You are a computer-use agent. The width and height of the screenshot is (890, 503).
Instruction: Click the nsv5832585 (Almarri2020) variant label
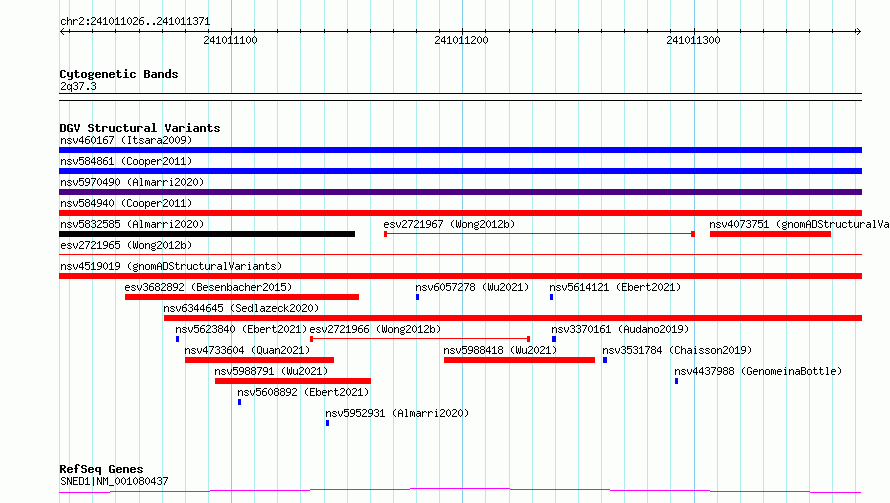click(x=132, y=224)
